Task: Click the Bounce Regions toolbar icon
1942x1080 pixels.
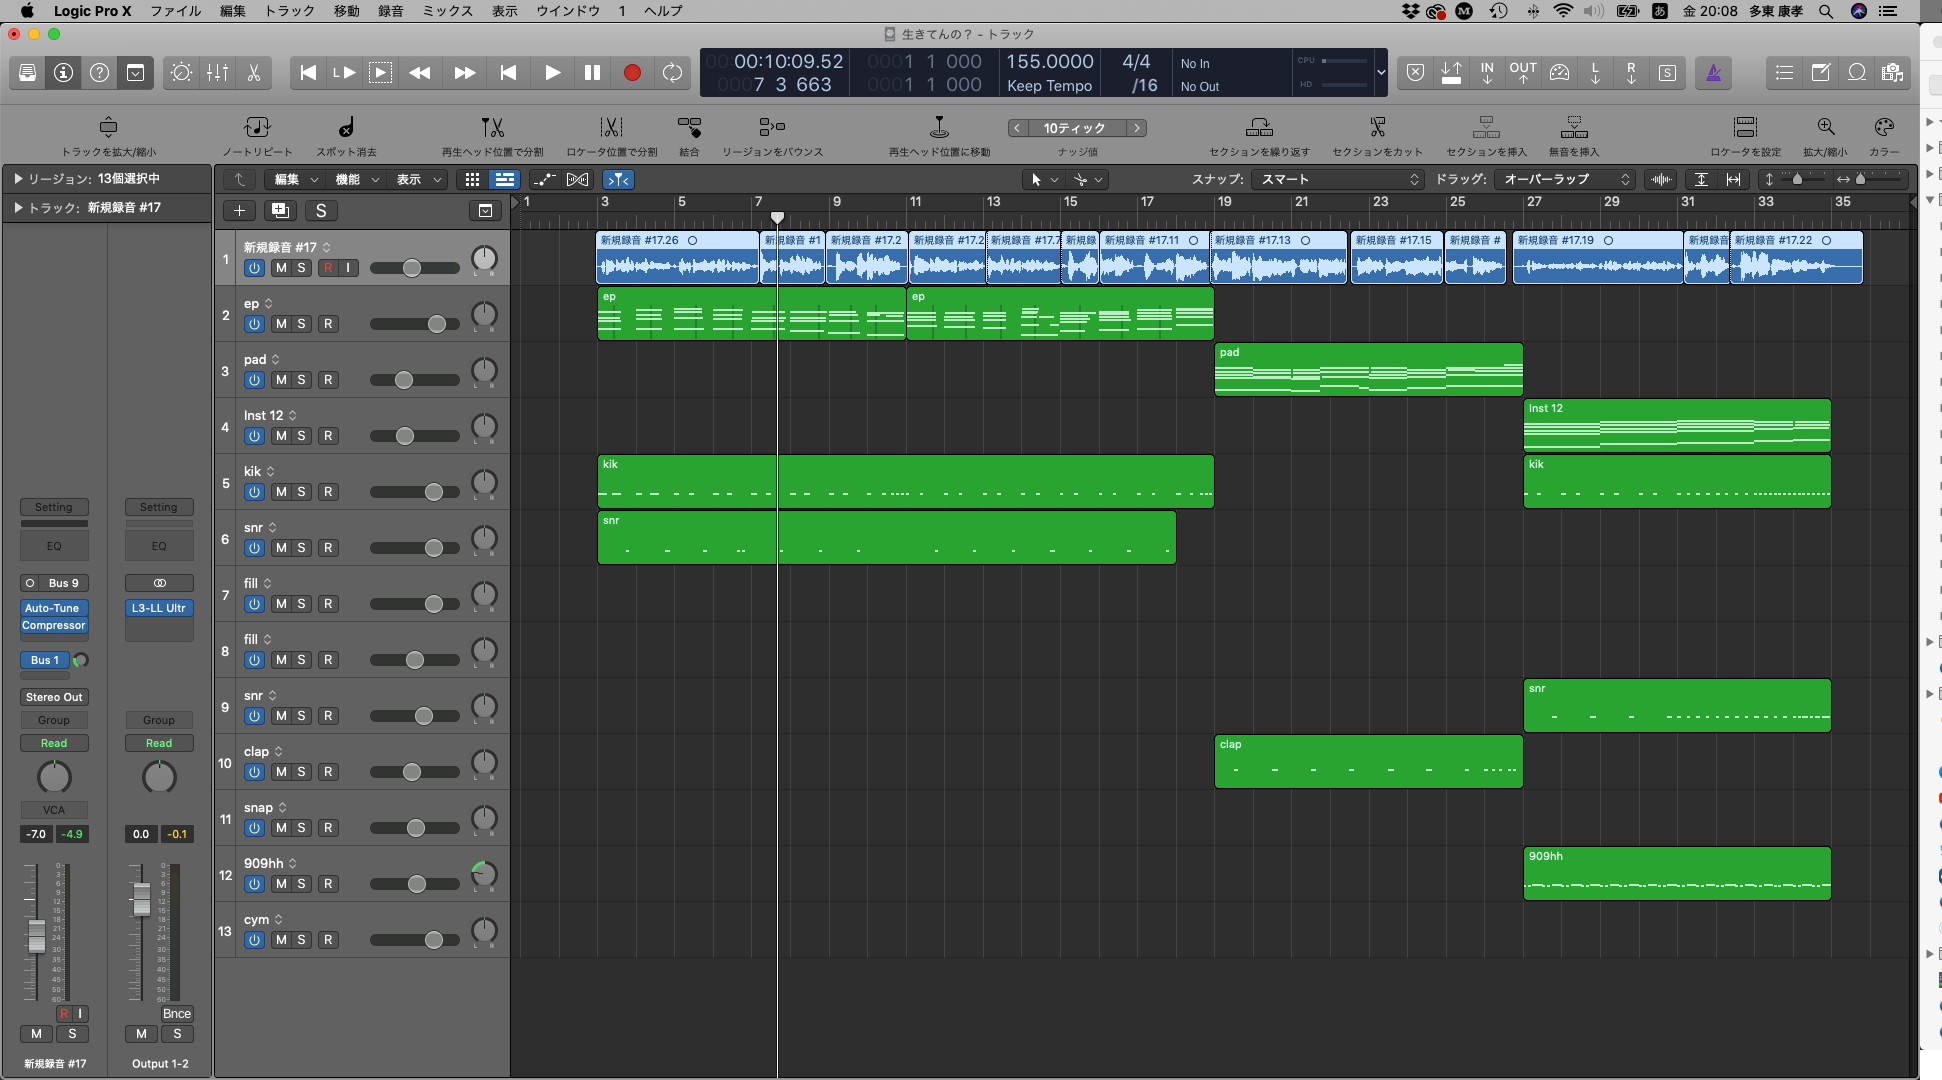Action: [772, 128]
